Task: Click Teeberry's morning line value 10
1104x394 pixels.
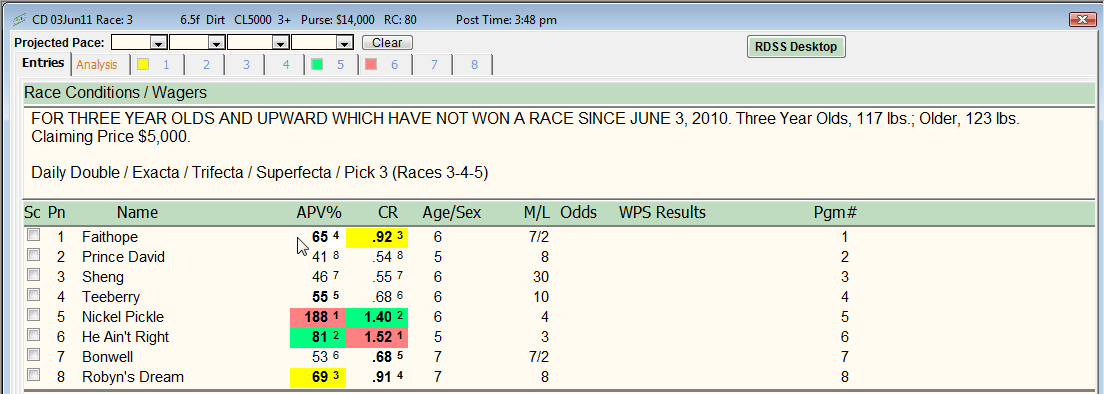Action: (541, 297)
